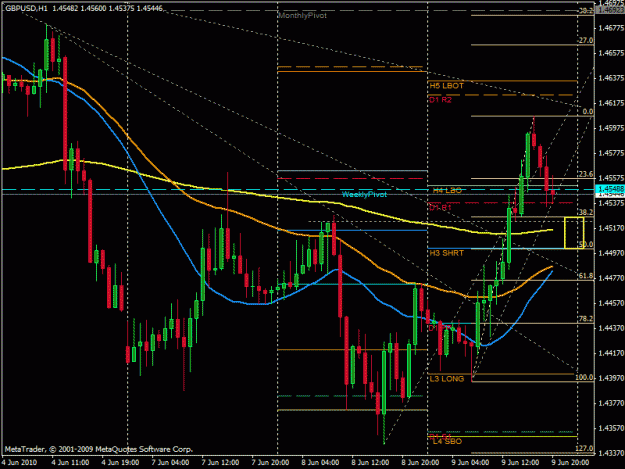Screen dimensions: 625x469
Task: Click price axis value 1.44370
Action: coord(611,328)
